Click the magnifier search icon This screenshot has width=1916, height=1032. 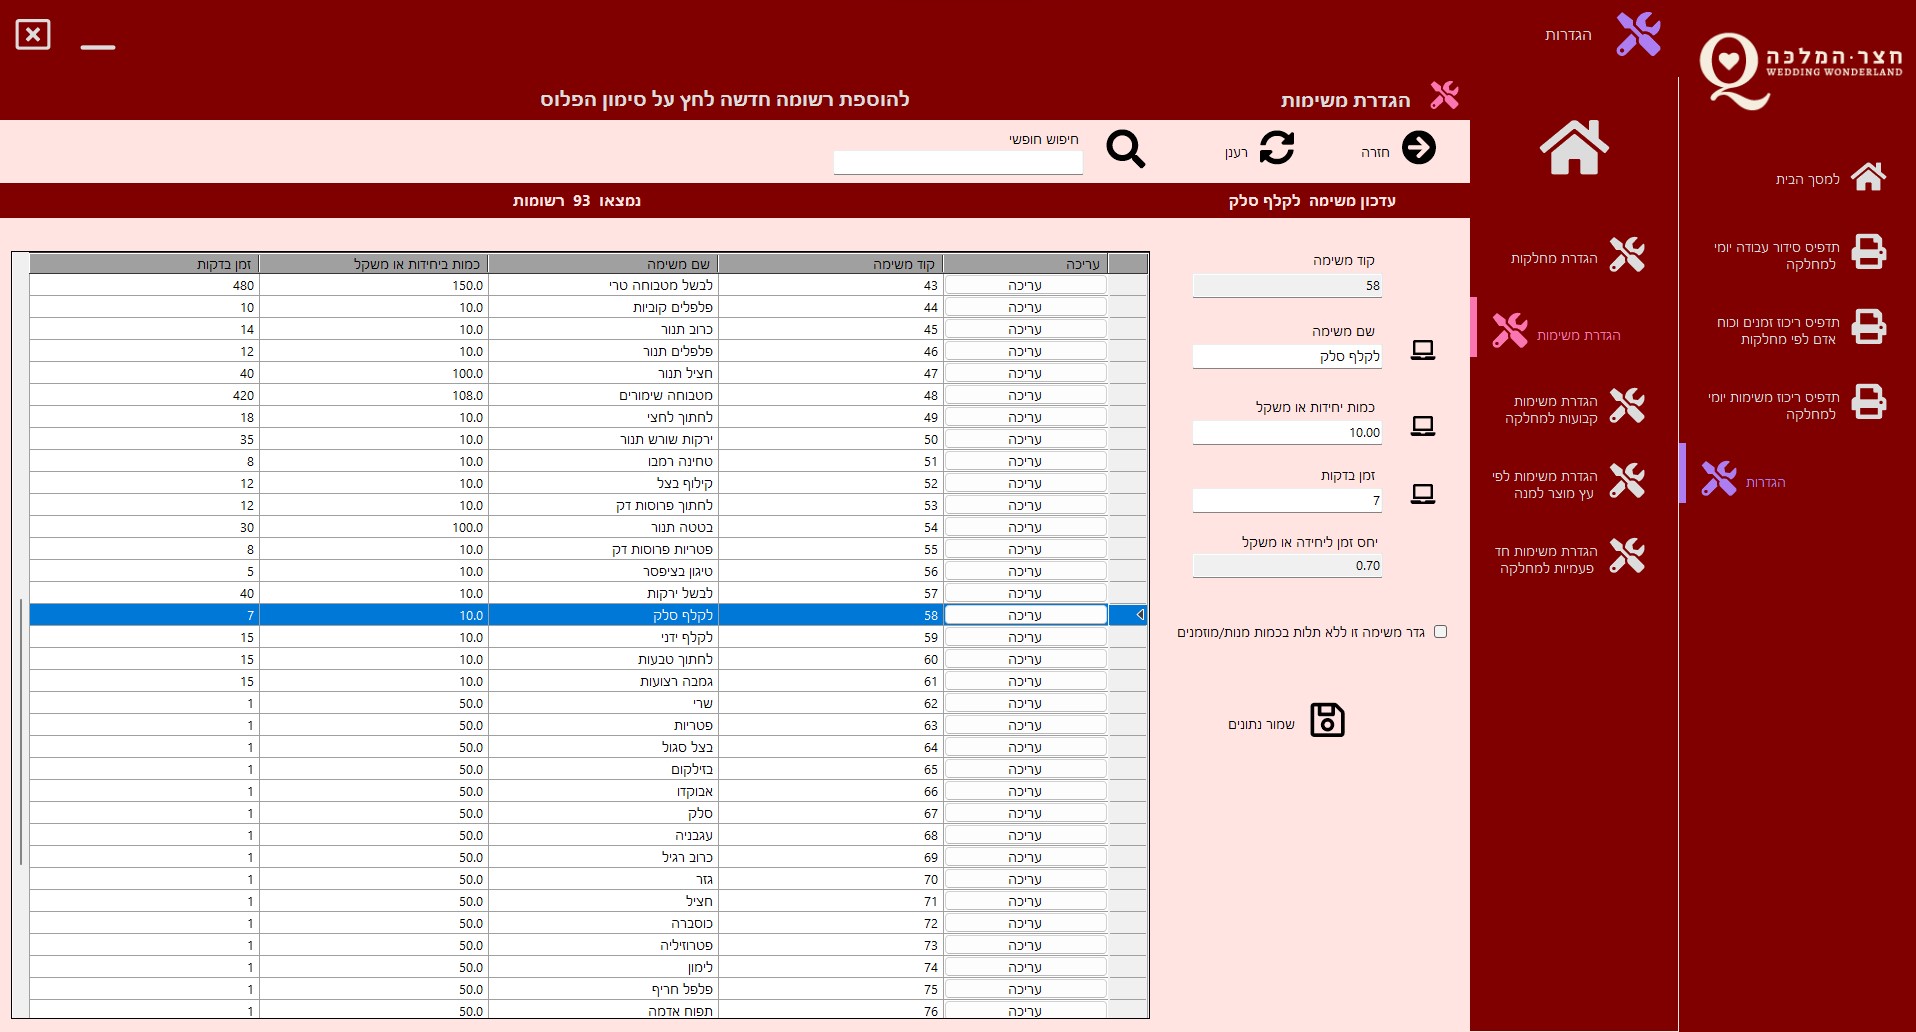[x=1125, y=149]
